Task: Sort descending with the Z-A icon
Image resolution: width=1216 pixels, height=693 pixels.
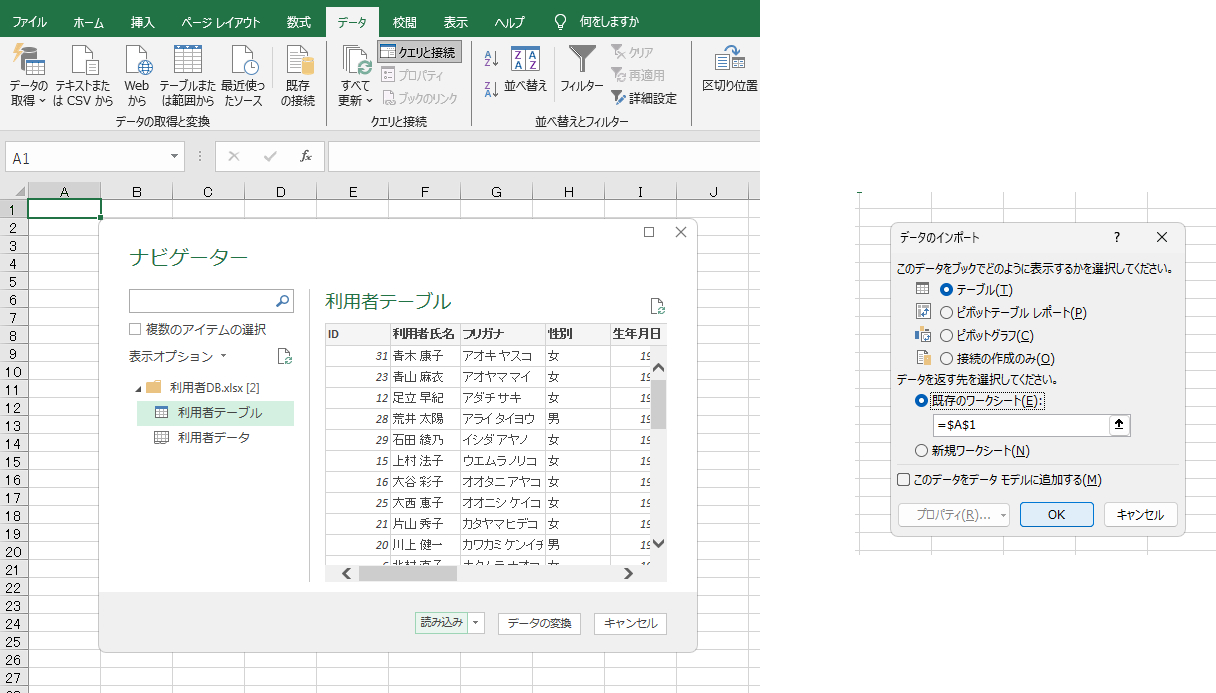Action: tap(491, 89)
